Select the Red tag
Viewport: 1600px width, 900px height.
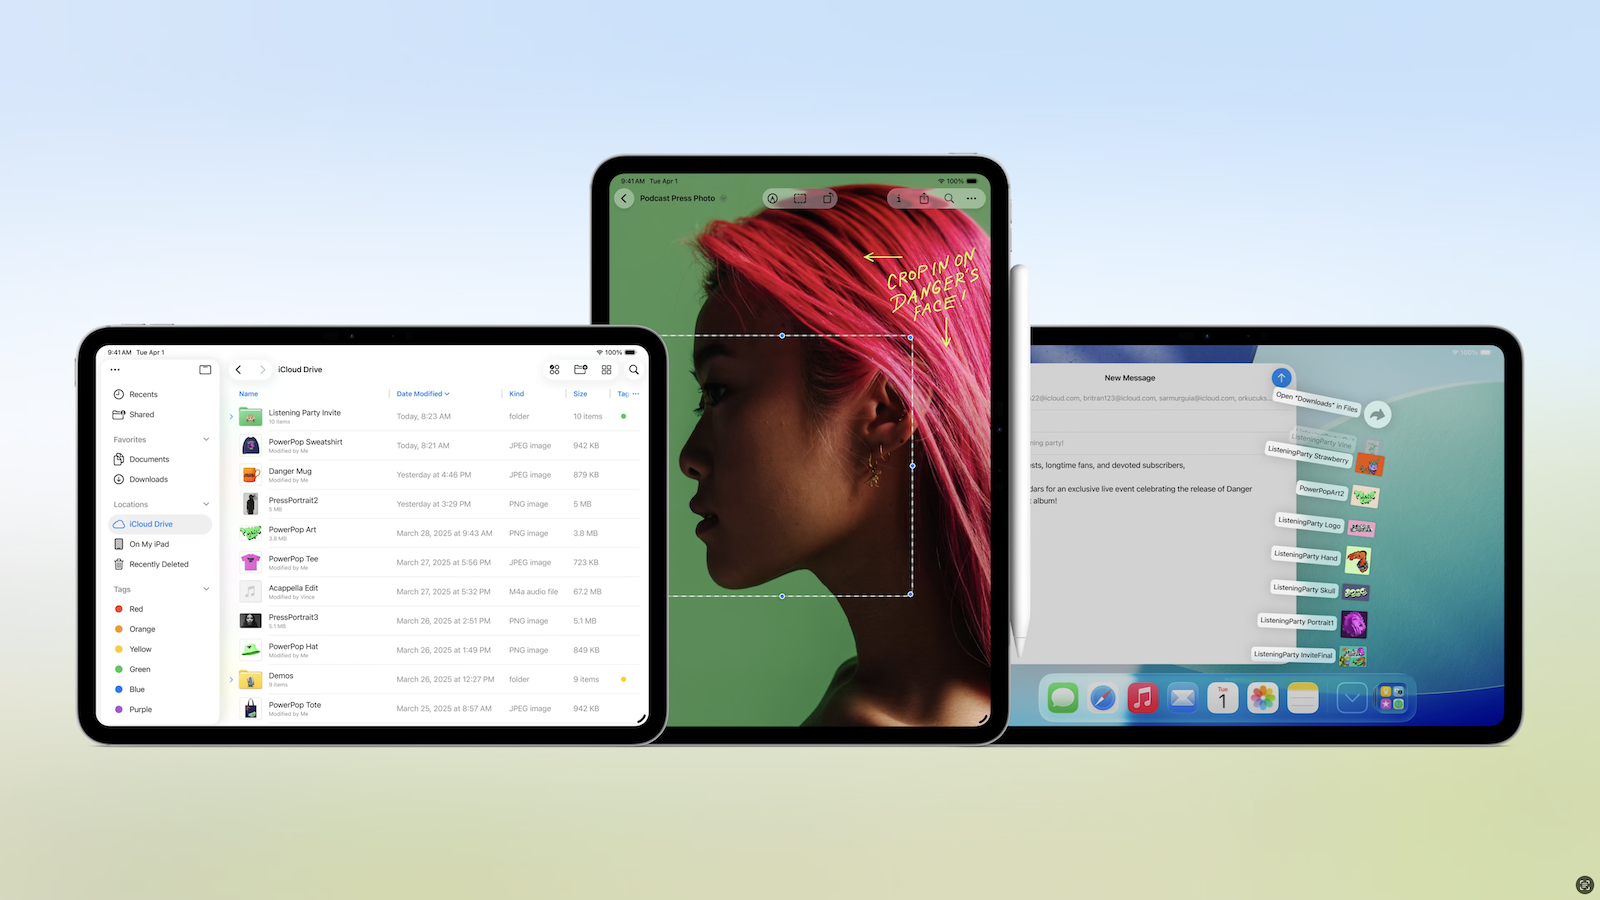coord(136,609)
